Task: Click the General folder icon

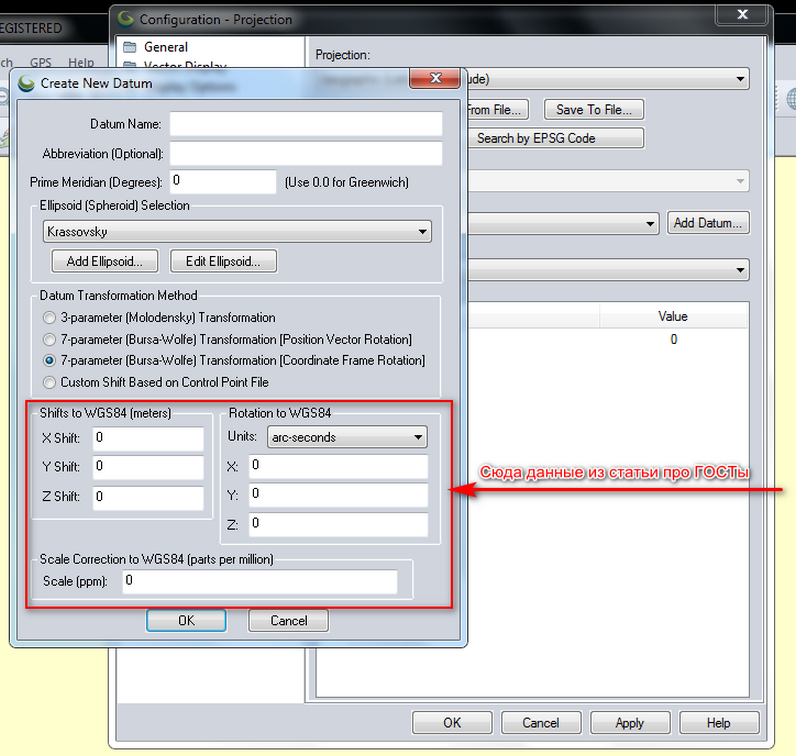Action: click(130, 47)
